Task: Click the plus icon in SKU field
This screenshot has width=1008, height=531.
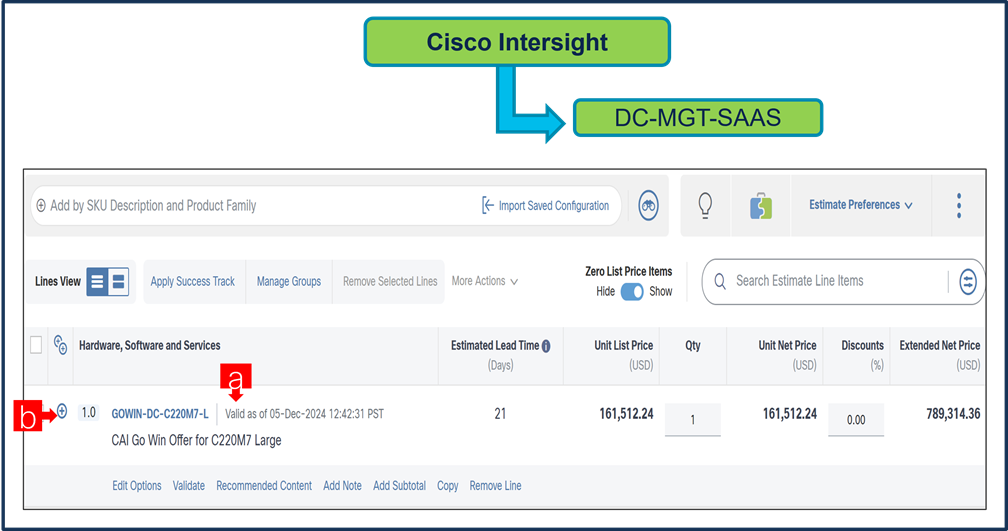Action: (41, 206)
